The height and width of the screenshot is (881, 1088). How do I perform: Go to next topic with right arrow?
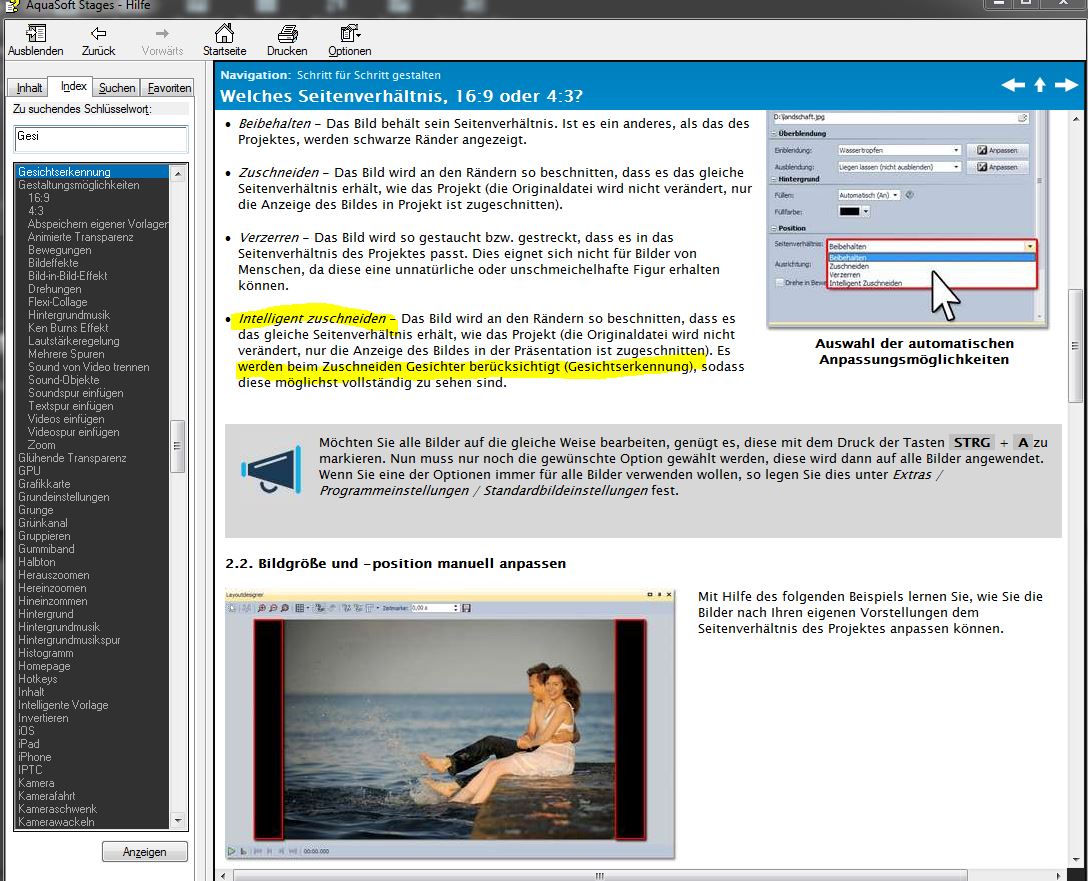[x=1066, y=85]
